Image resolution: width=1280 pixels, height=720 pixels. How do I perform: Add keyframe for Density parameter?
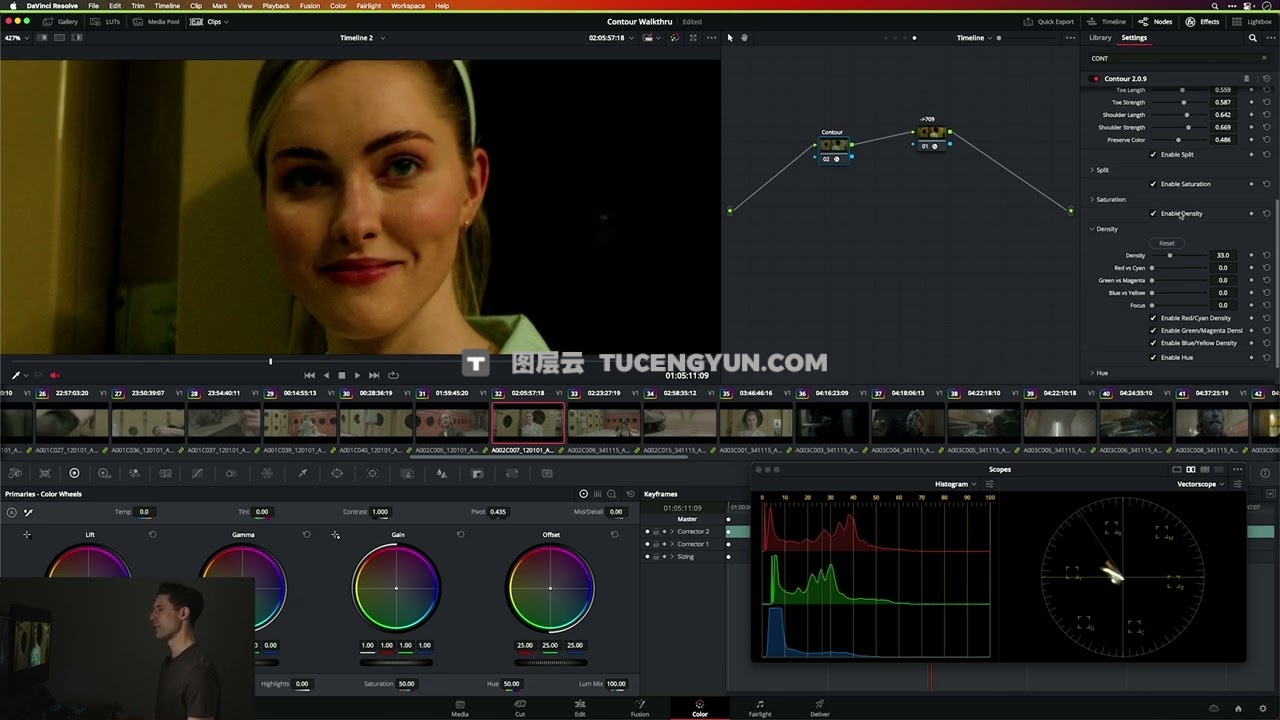click(x=1250, y=255)
